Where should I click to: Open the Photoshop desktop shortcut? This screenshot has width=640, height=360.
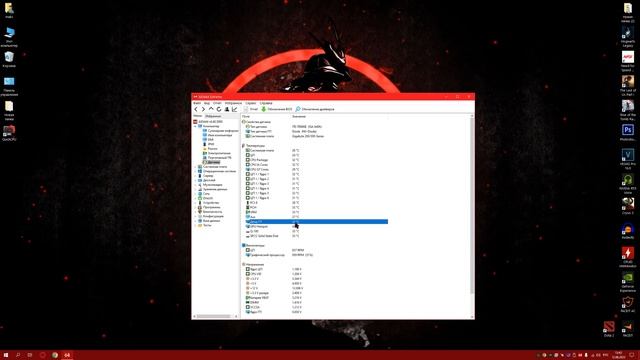coord(628,133)
